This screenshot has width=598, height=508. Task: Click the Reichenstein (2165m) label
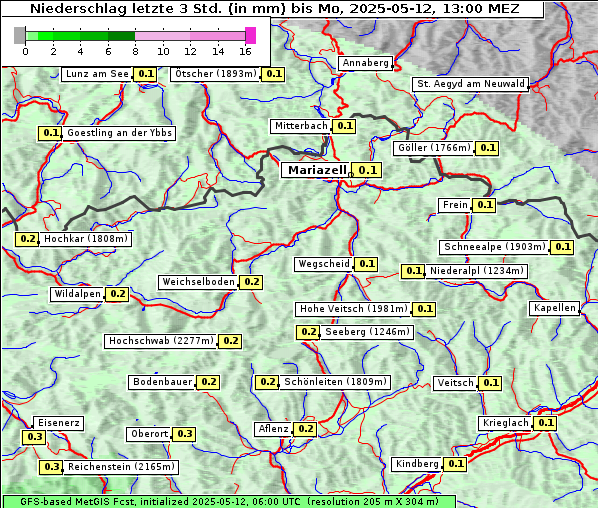(x=121, y=467)
